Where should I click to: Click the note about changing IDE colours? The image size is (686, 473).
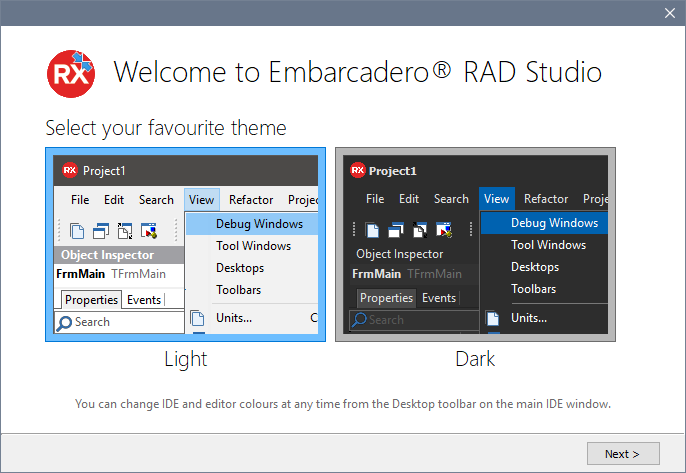[x=343, y=404]
